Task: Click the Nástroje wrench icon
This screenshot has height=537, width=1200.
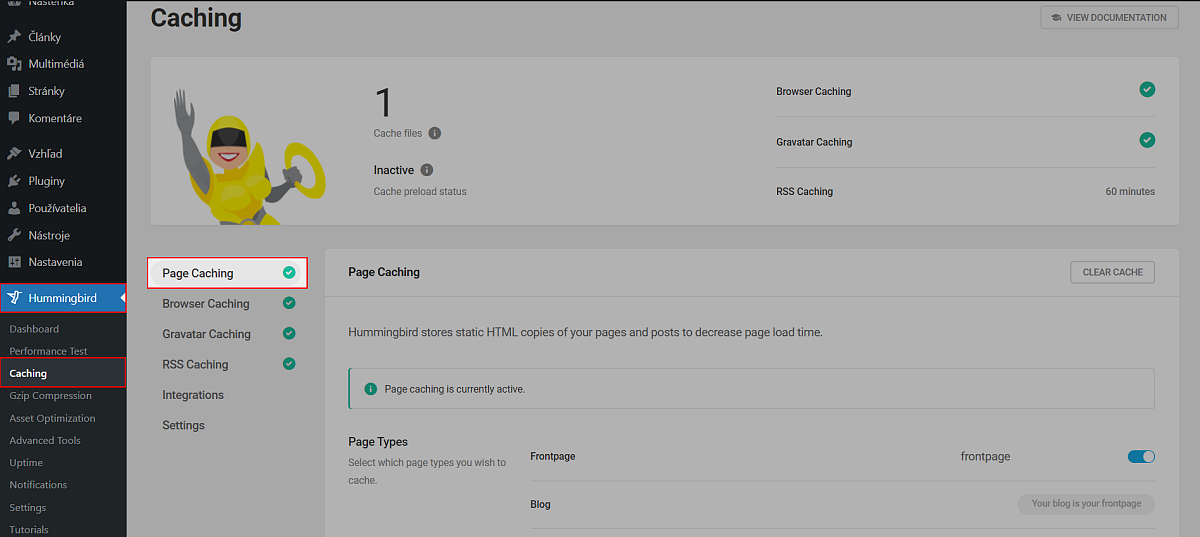Action: click(14, 235)
